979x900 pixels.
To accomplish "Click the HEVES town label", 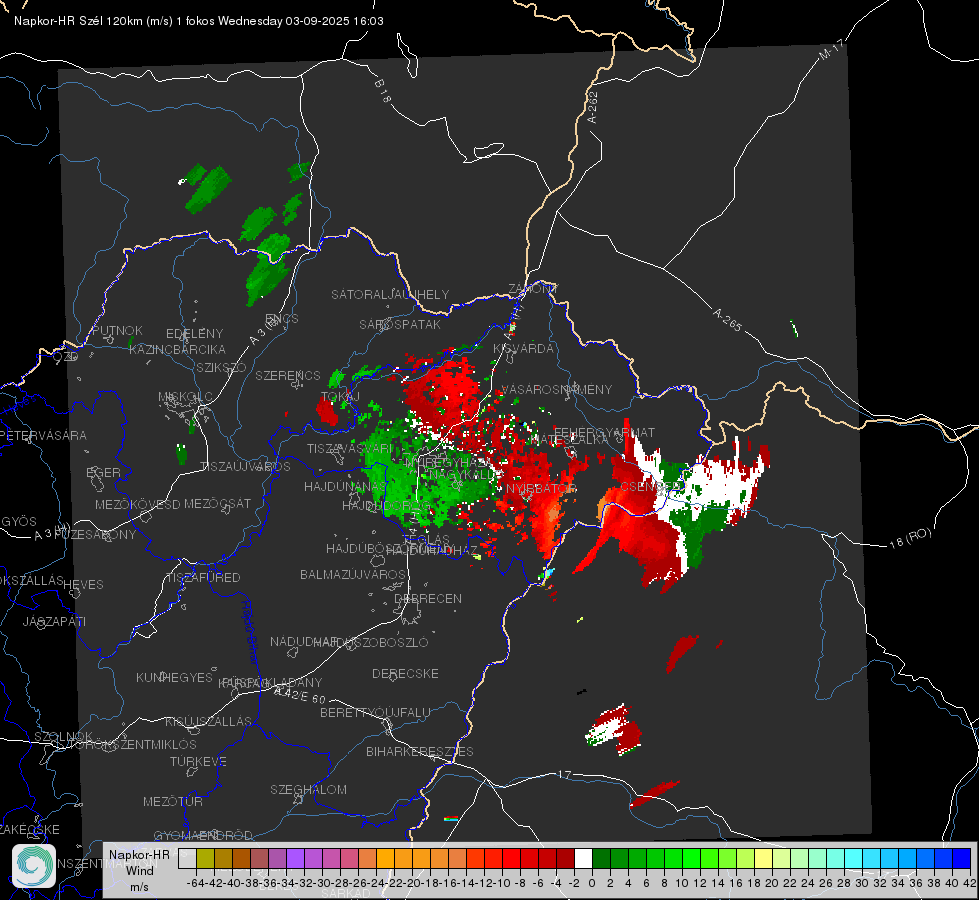I will pyautogui.click(x=83, y=585).
